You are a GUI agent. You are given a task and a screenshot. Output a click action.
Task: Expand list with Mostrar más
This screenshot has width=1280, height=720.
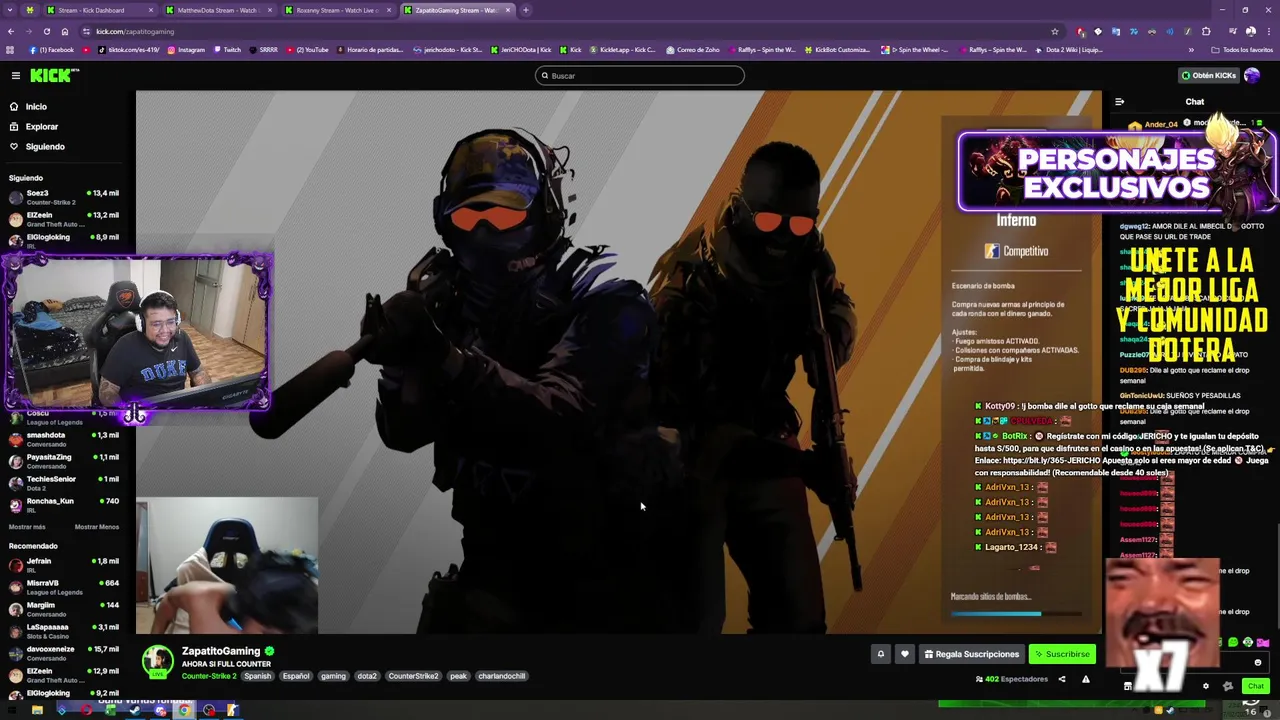point(27,527)
